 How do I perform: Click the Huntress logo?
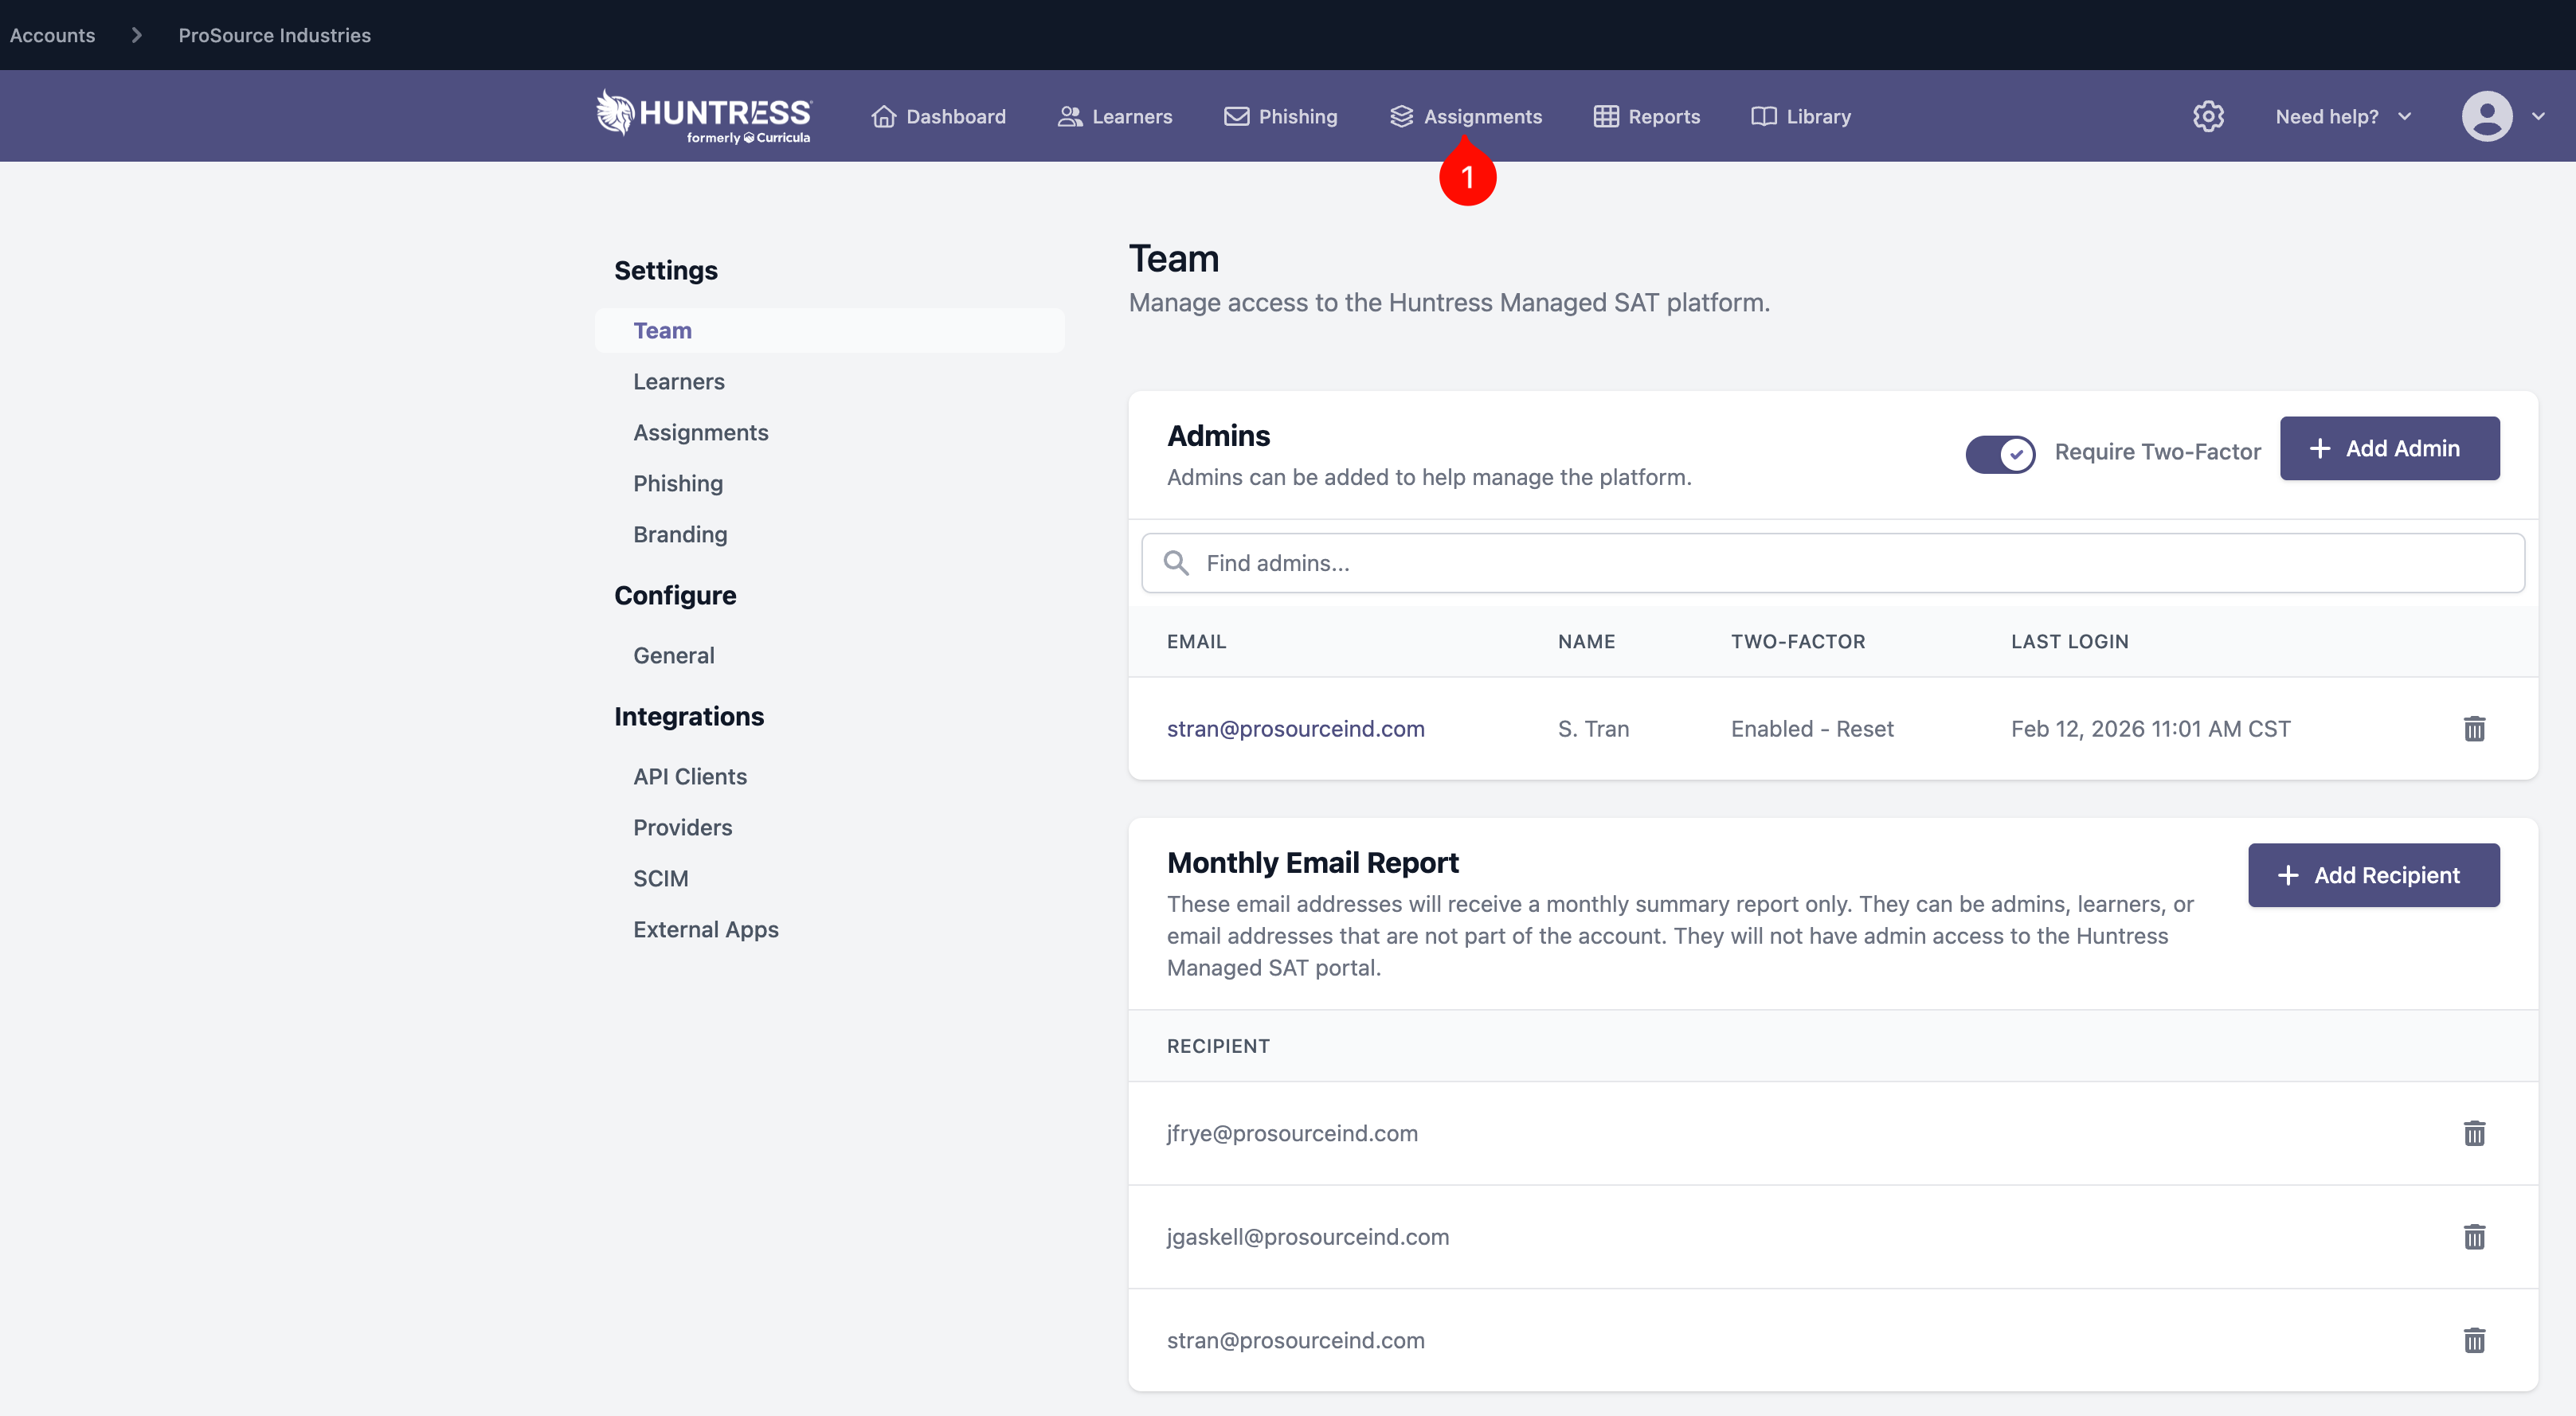pos(703,117)
